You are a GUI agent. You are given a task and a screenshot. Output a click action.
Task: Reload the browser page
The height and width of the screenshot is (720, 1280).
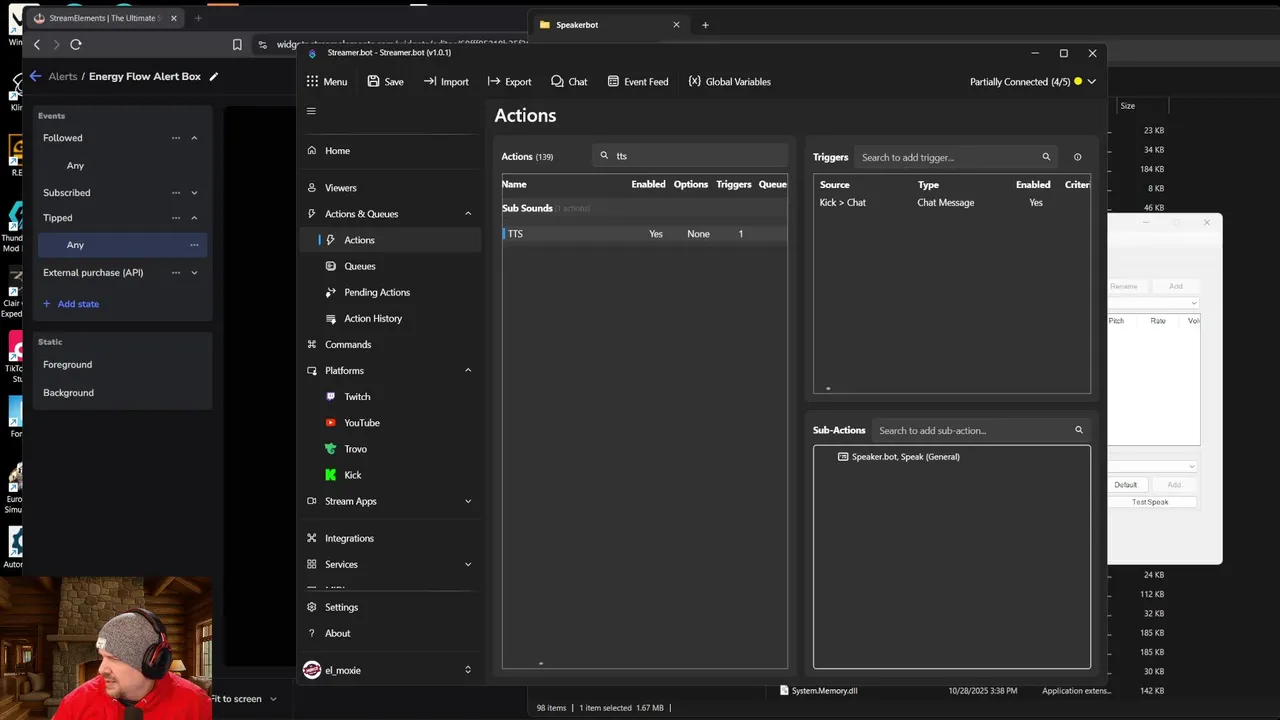(75, 44)
